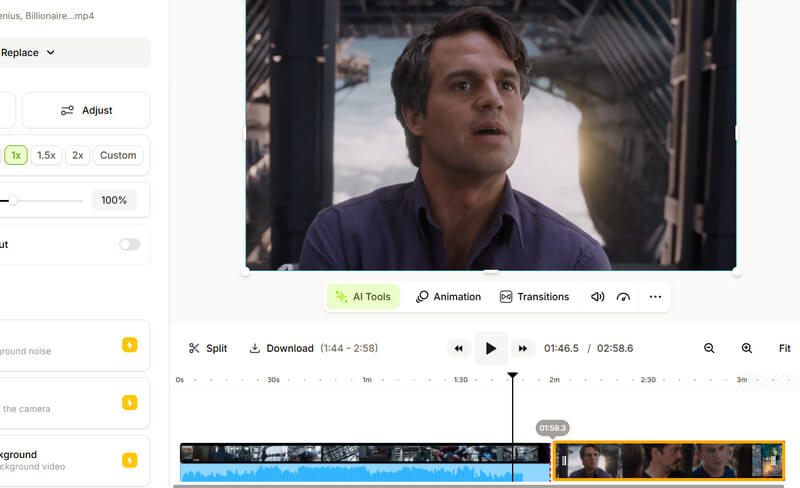The width and height of the screenshot is (800, 488).
Task: Click the (1:44 - 2:58) range label
Action: [x=349, y=348]
